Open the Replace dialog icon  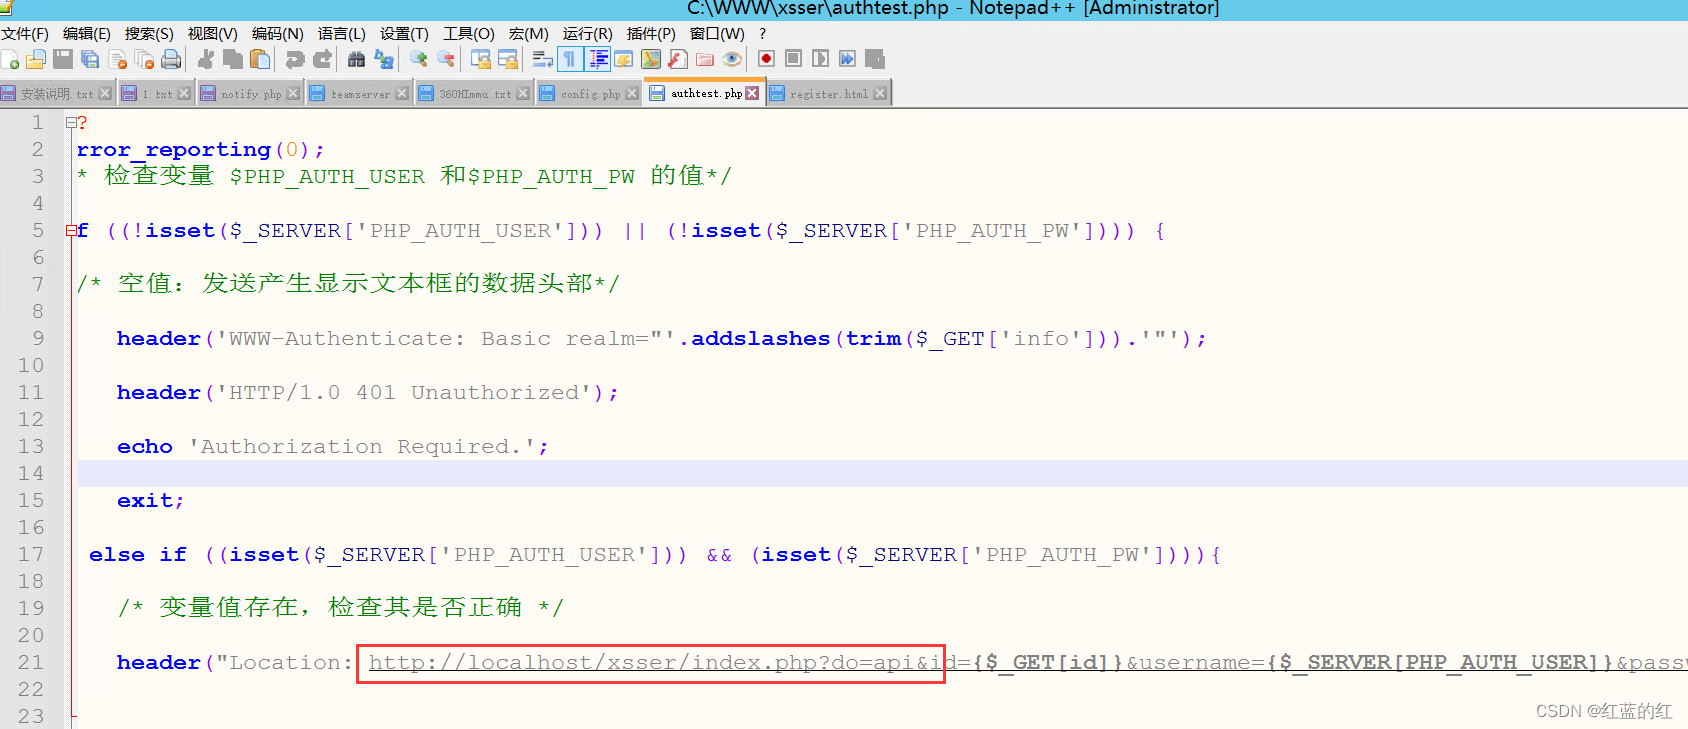384,60
